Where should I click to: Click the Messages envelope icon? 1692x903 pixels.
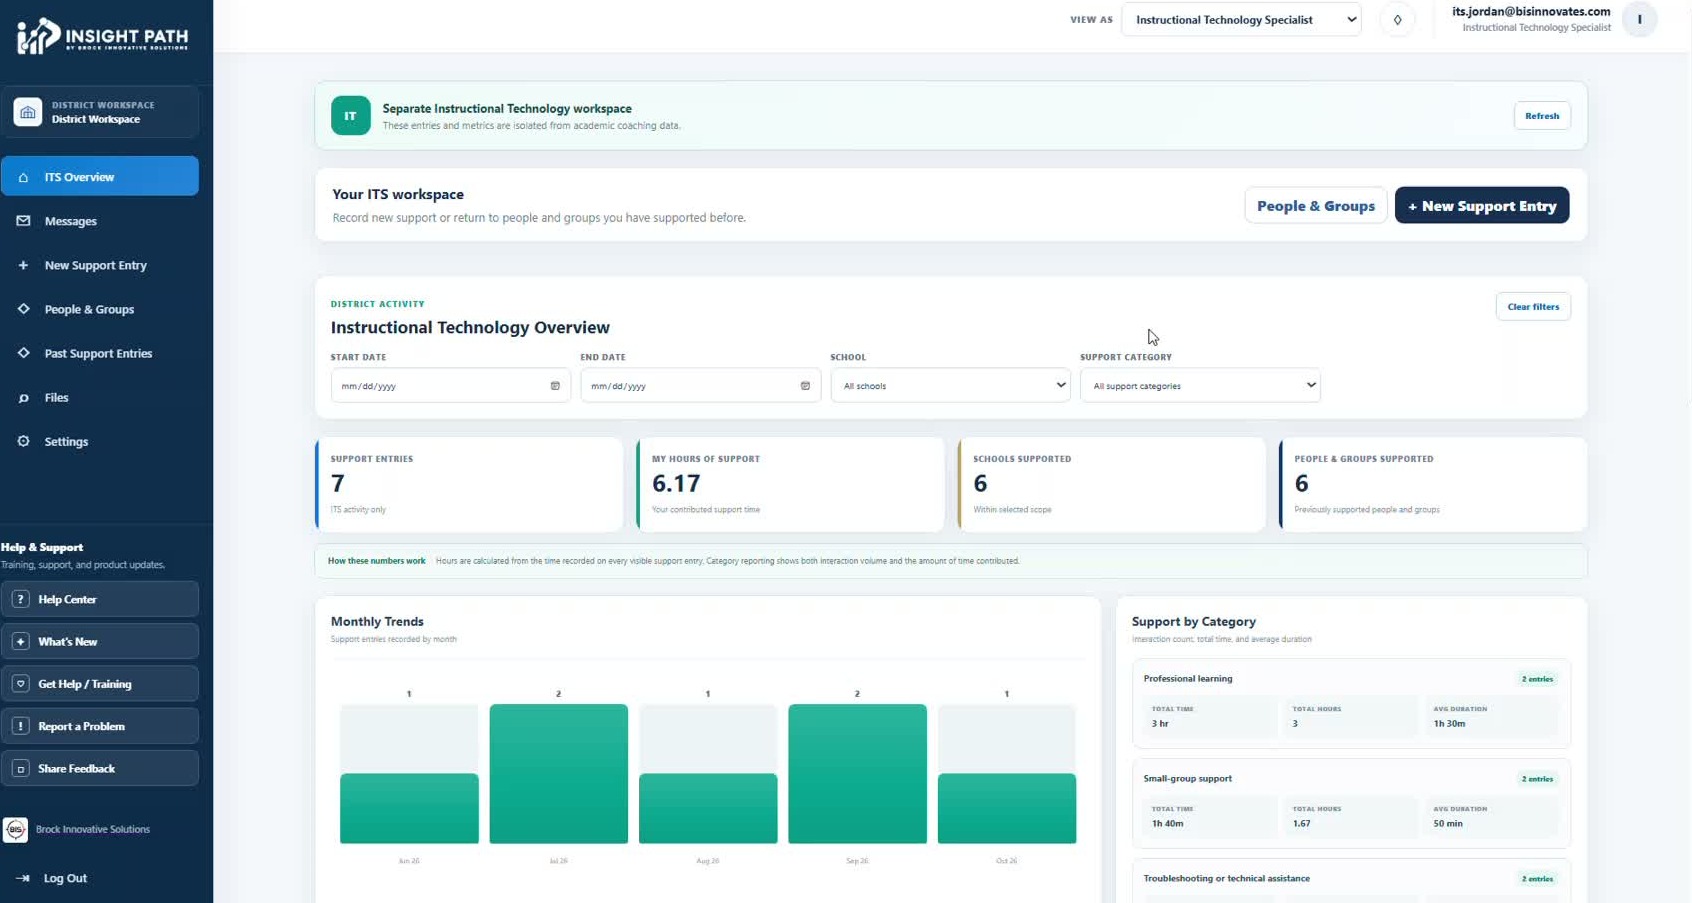pos(23,221)
